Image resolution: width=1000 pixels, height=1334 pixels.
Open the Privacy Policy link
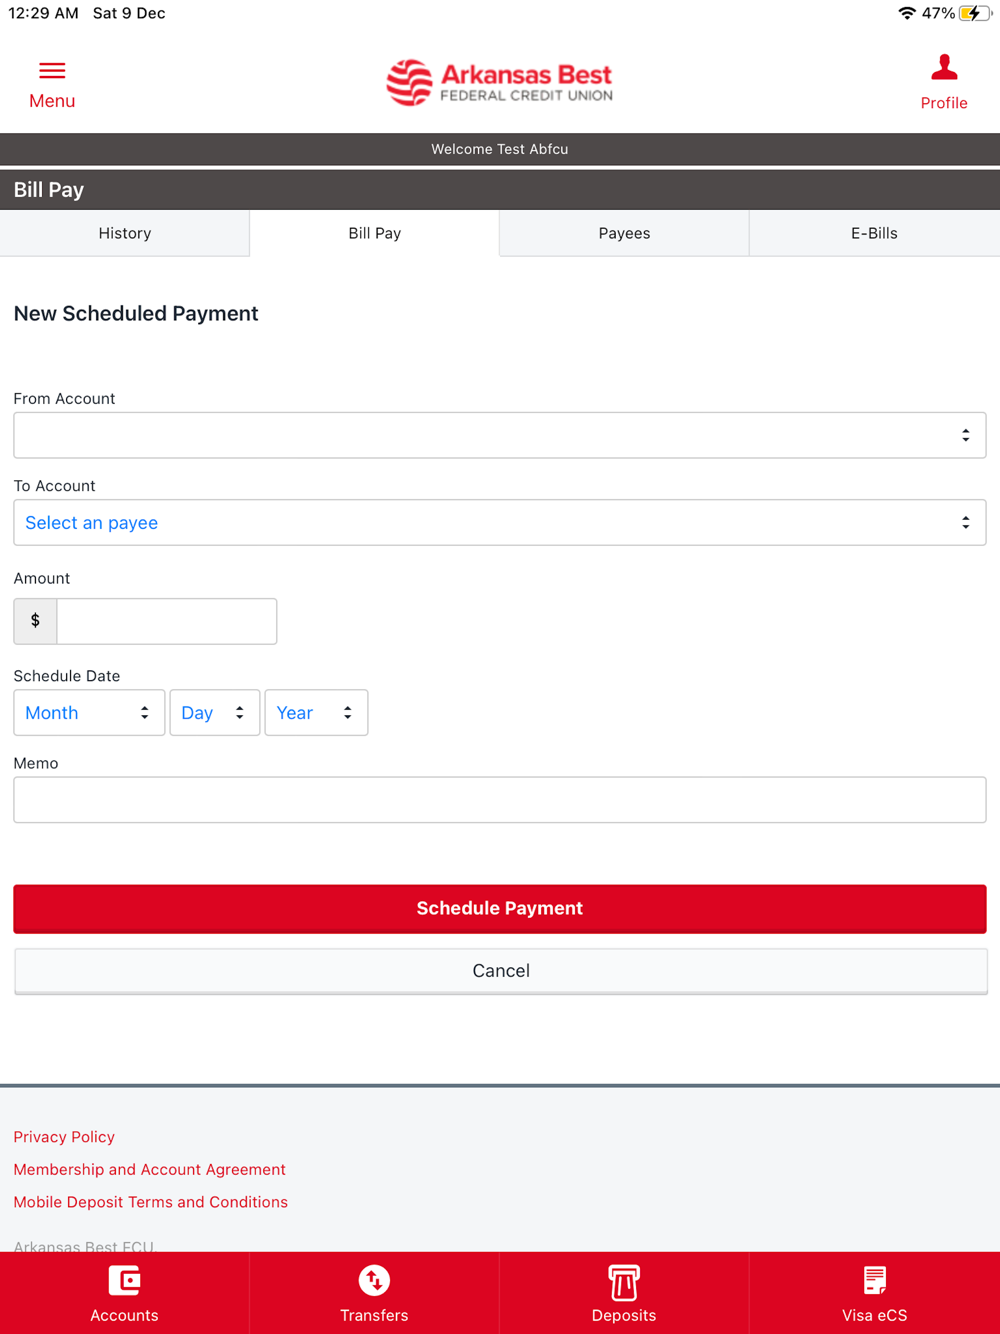point(64,1137)
